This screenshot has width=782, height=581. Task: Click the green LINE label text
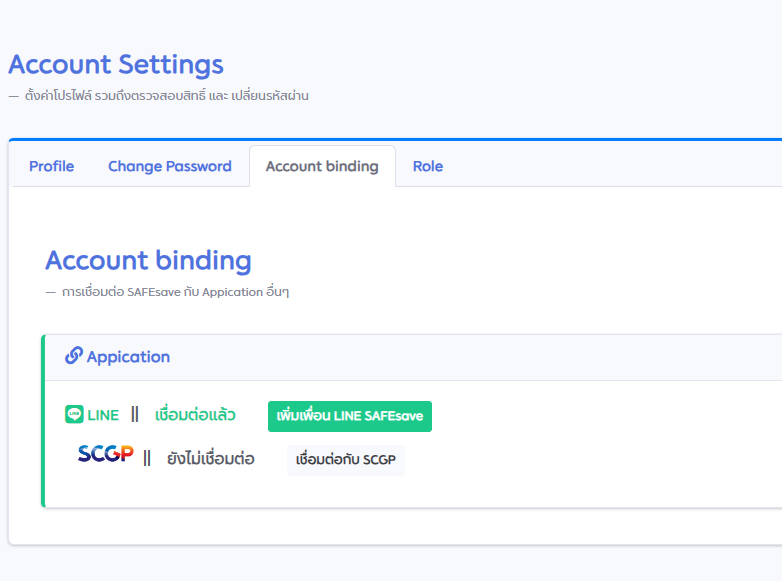[103, 415]
